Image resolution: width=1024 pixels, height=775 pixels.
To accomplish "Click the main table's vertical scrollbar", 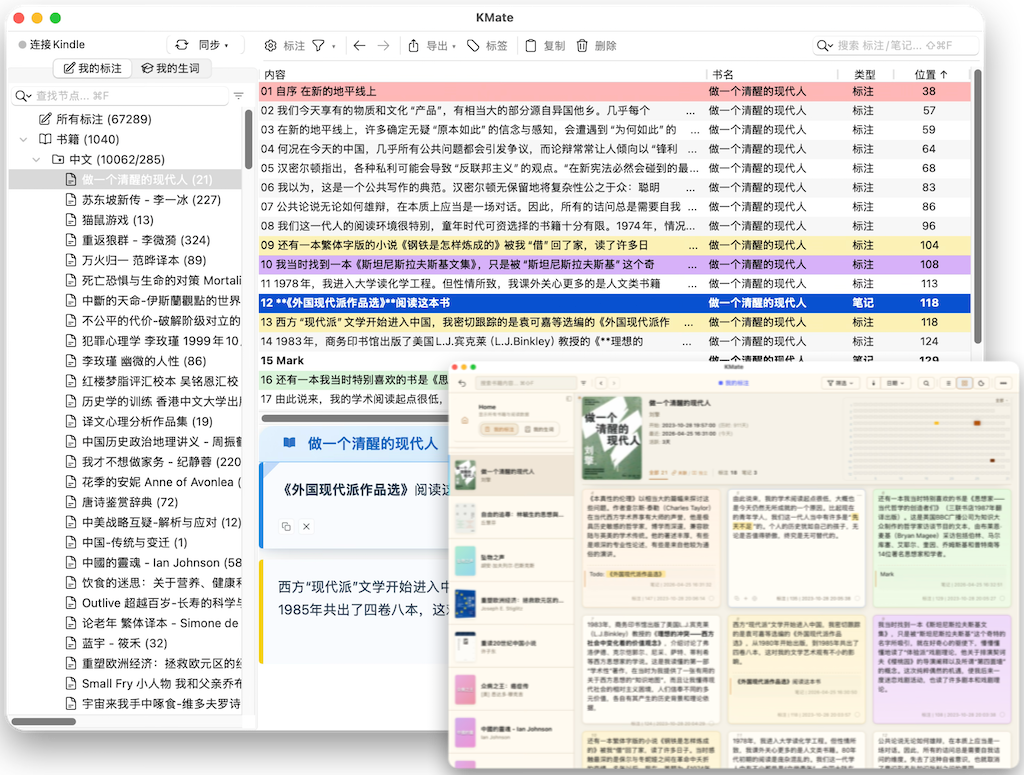I will 978,206.
